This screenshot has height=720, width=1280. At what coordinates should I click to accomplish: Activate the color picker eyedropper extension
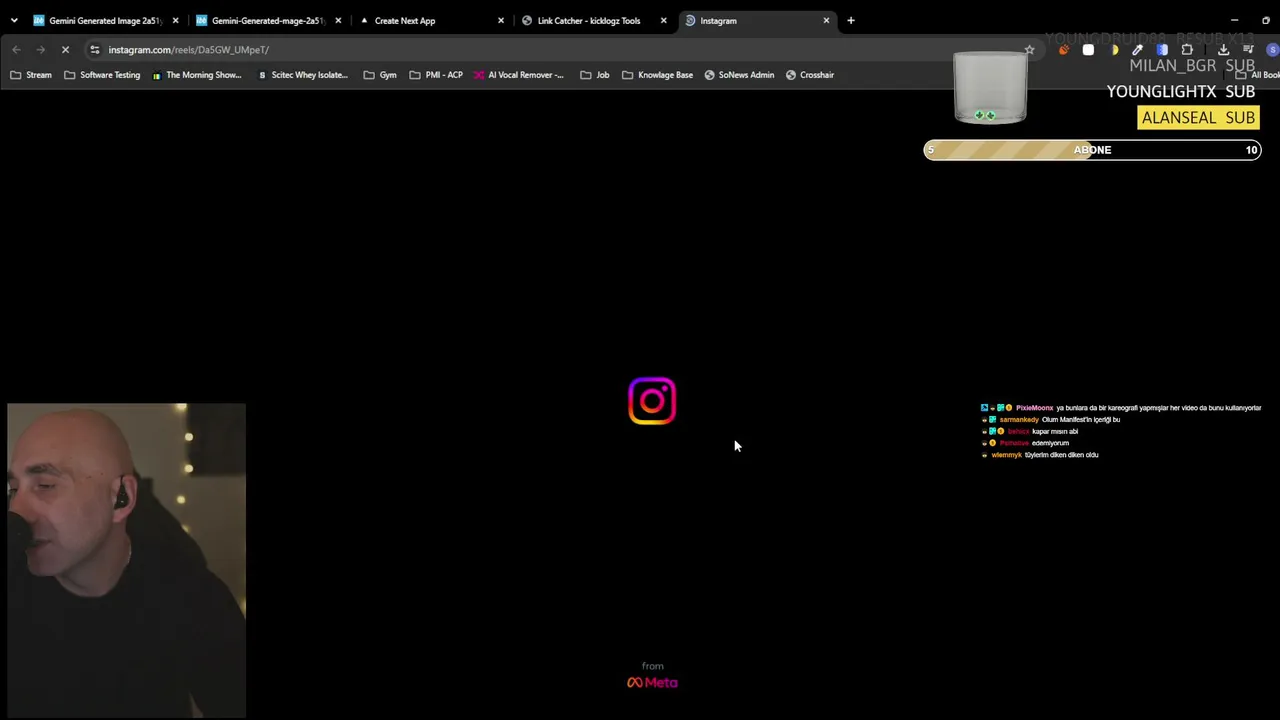click(x=1137, y=49)
